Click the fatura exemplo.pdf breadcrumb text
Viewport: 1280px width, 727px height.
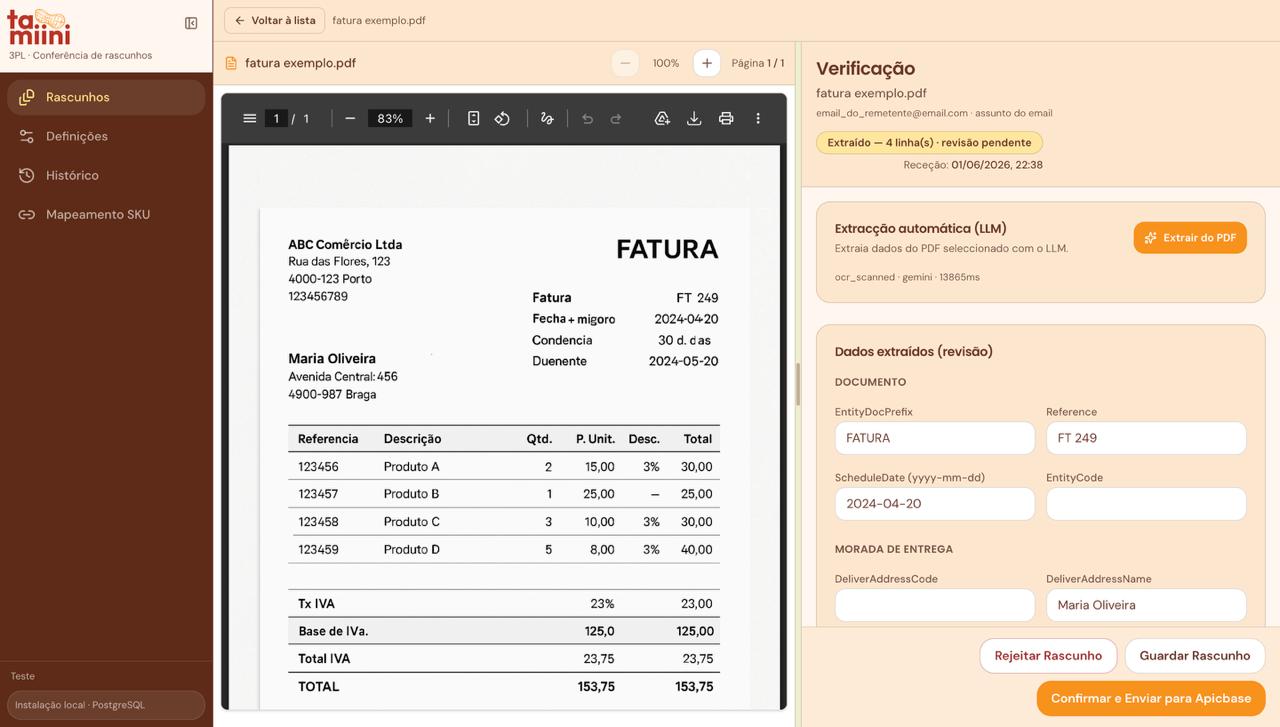pyautogui.click(x=379, y=20)
